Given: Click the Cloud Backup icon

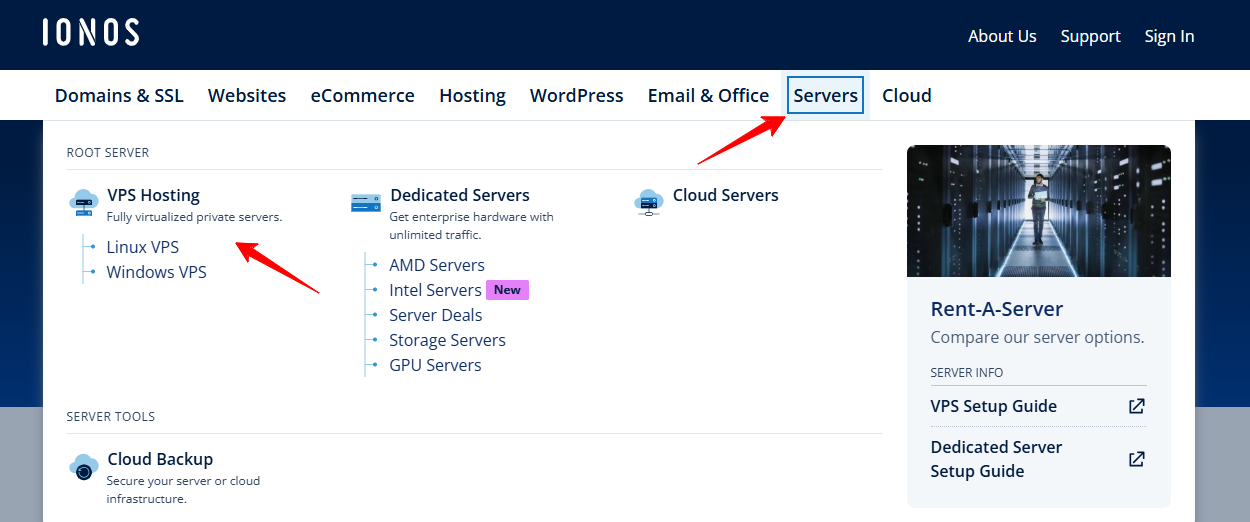Looking at the screenshot, I should point(84,467).
